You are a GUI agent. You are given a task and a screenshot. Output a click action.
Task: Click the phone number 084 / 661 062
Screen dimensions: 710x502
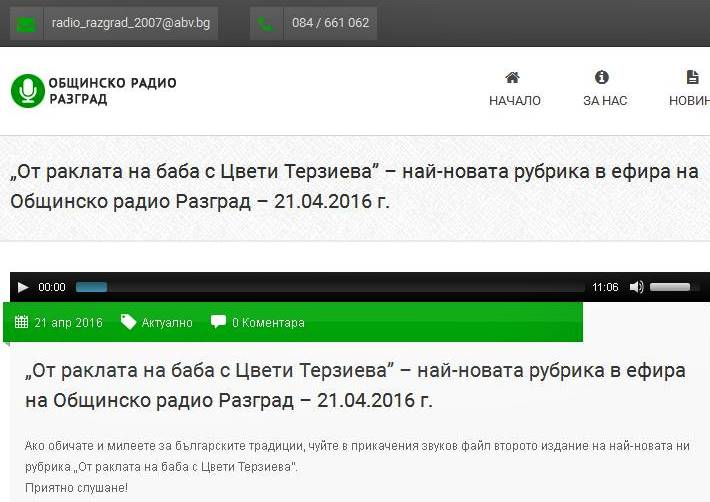[330, 23]
